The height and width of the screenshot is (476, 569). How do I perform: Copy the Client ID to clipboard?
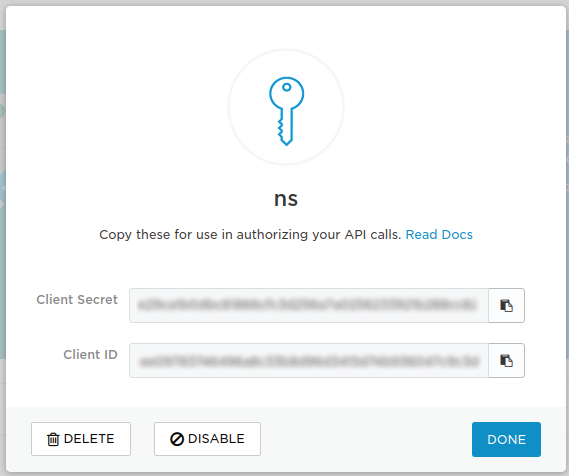tap(506, 361)
